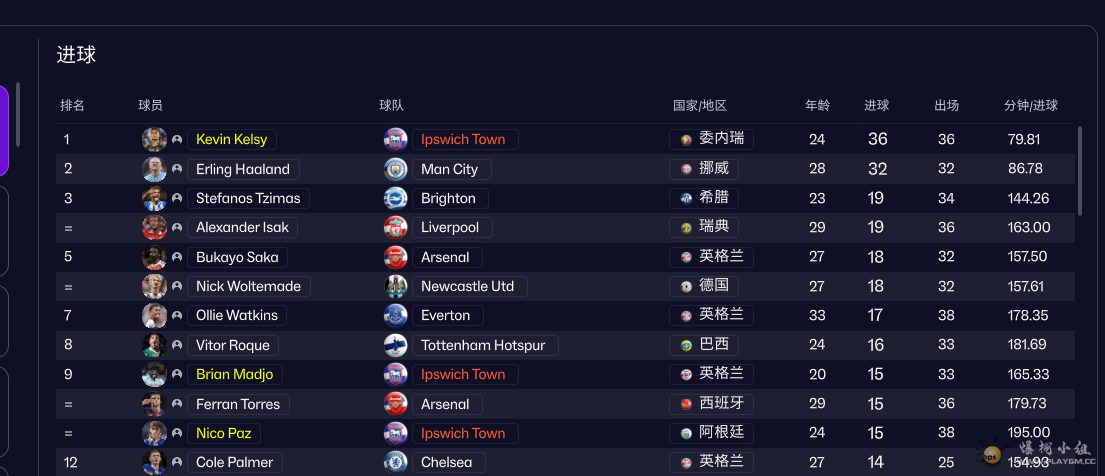Click Kevin Kelsy's player portrait
Image resolution: width=1105 pixels, height=476 pixels.
click(x=154, y=140)
